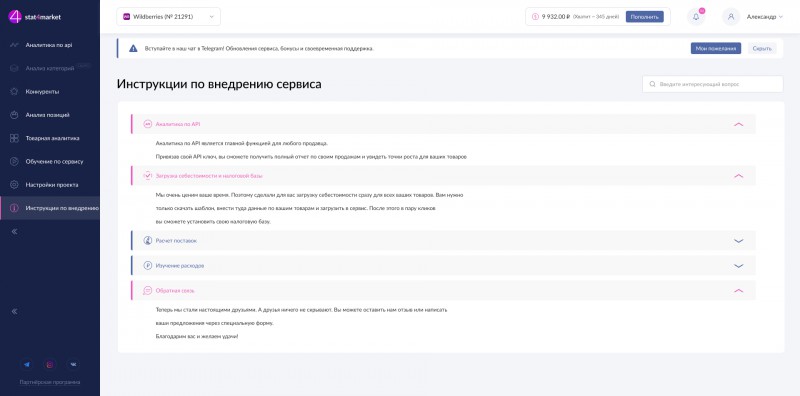Click the Мои пожелания button
This screenshot has height=396, width=800.
(716, 48)
